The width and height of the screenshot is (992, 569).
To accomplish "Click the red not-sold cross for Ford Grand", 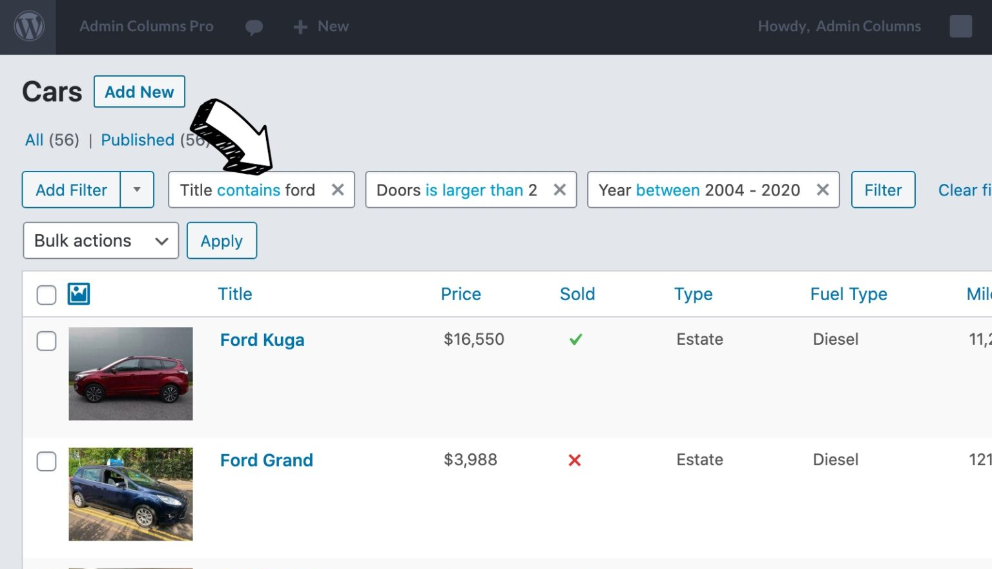I will tap(574, 460).
